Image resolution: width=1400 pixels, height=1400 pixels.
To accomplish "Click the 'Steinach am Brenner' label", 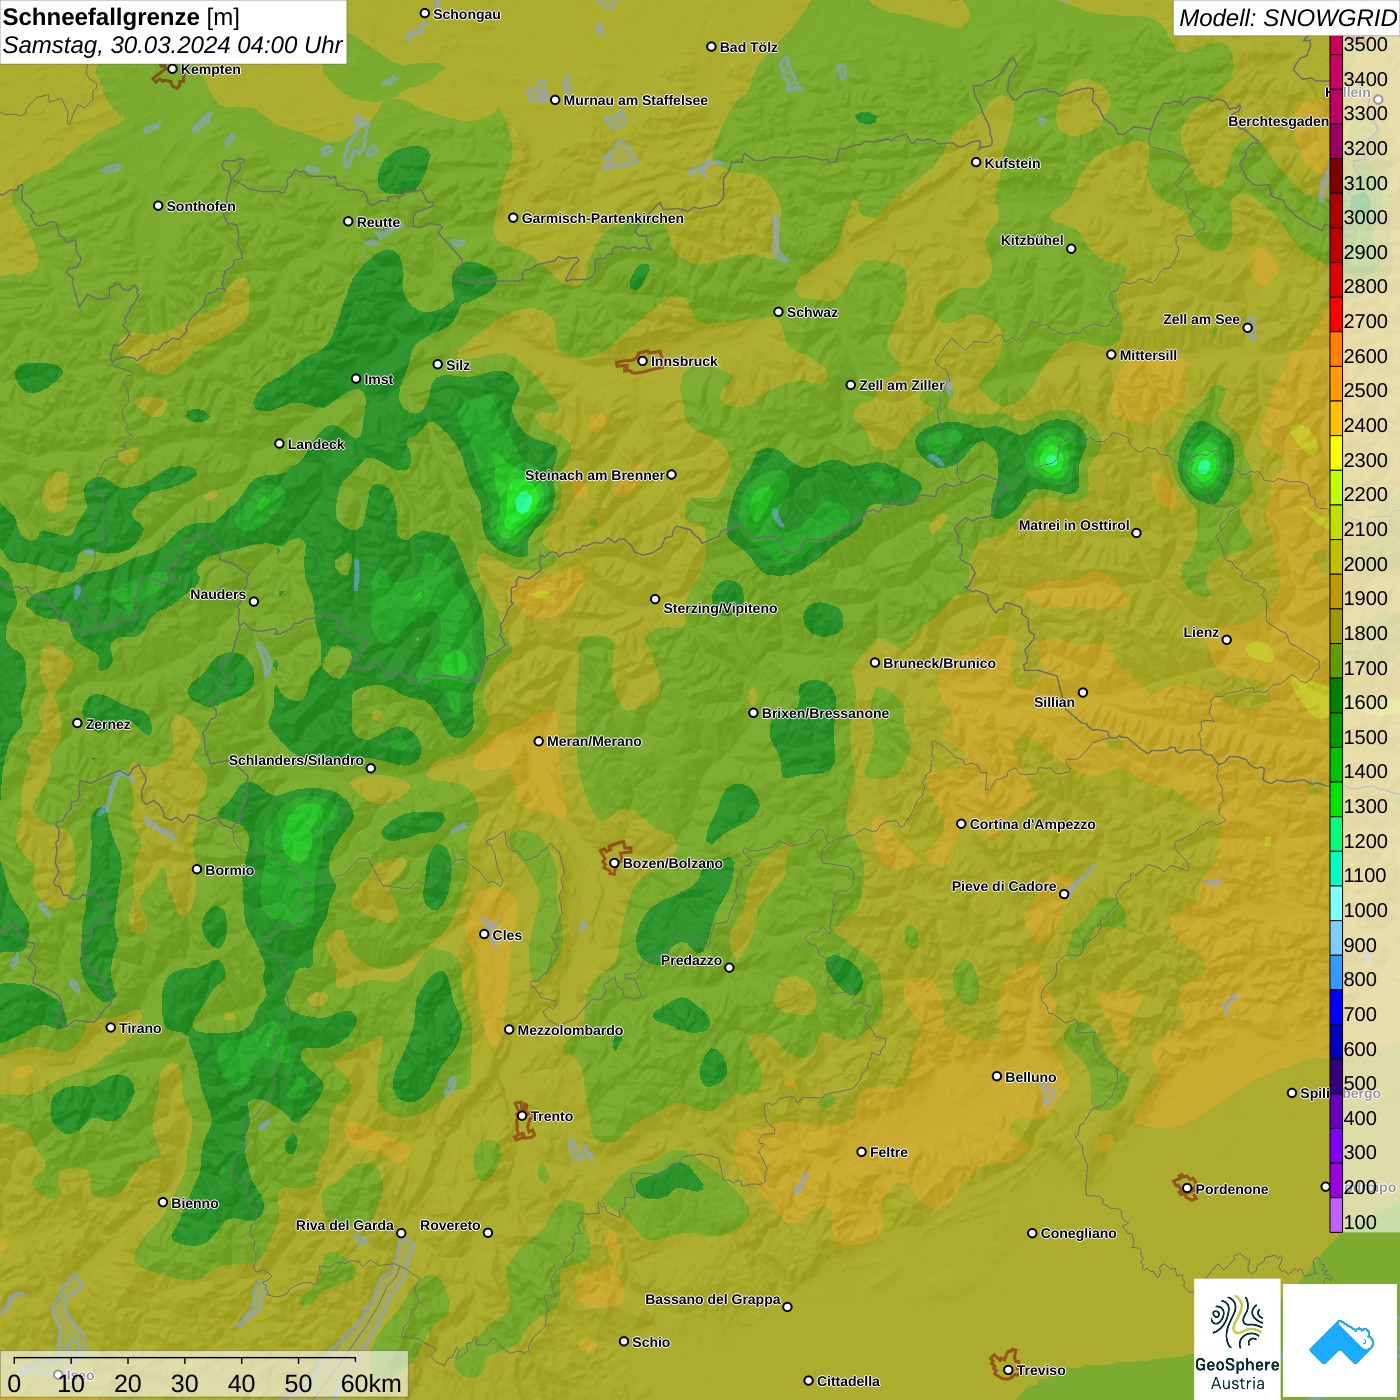I will 595,475.
